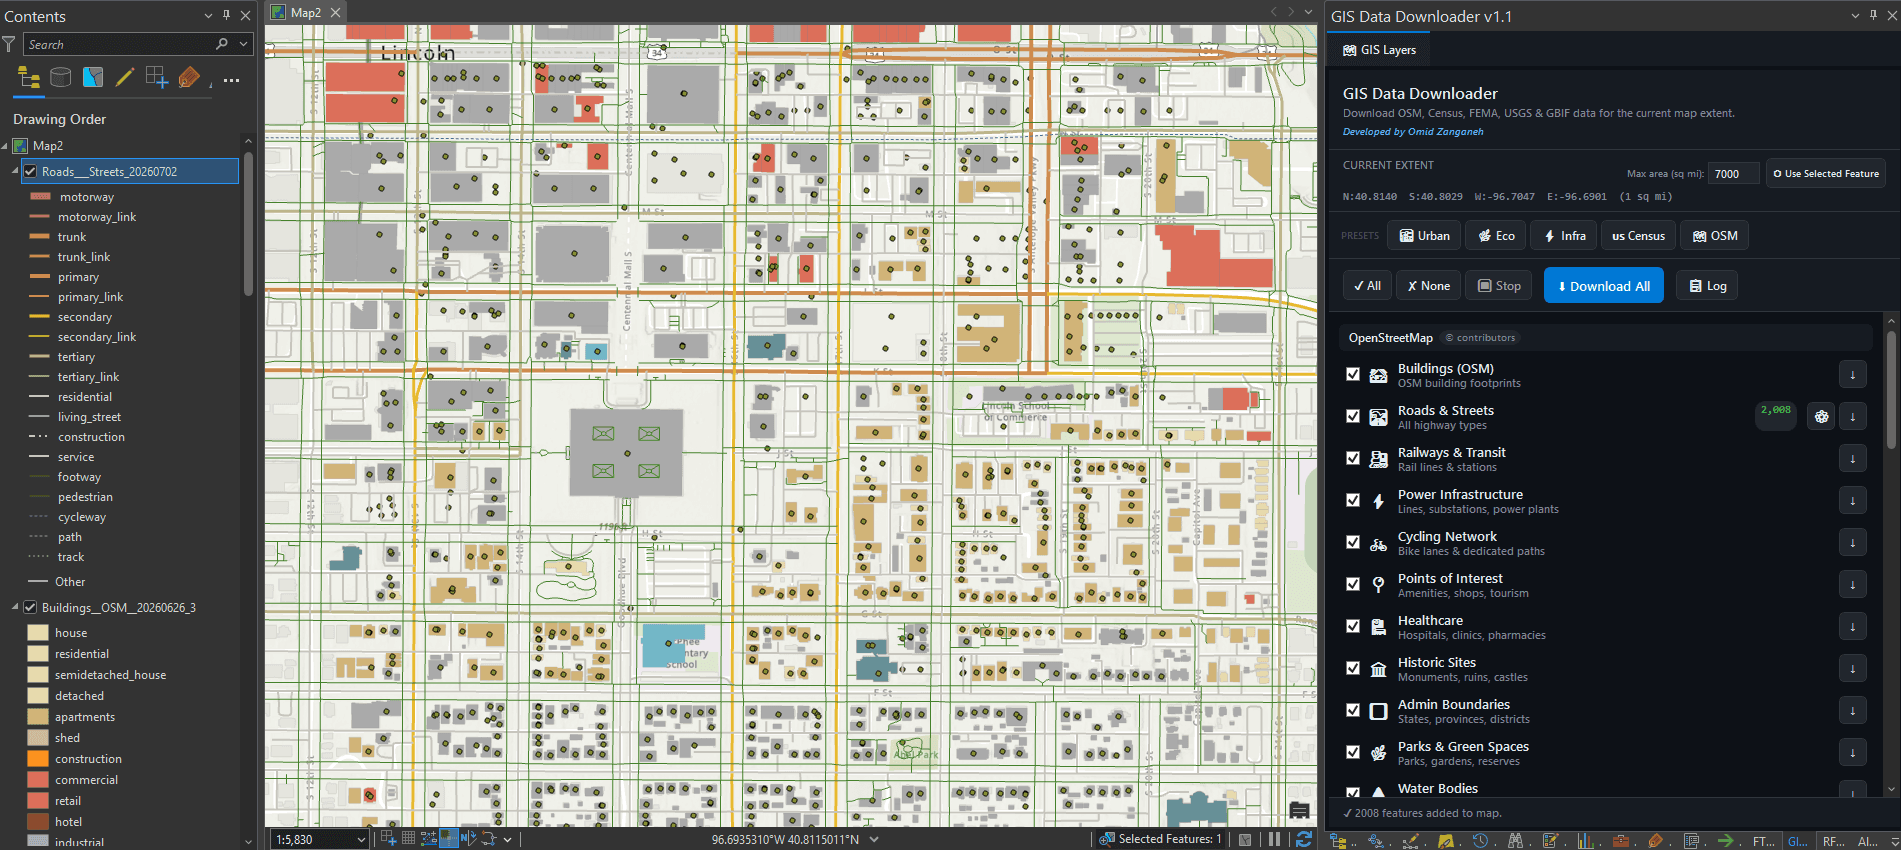1901x850 pixels.
Task: Refresh the map view from status bar
Action: [1303, 839]
